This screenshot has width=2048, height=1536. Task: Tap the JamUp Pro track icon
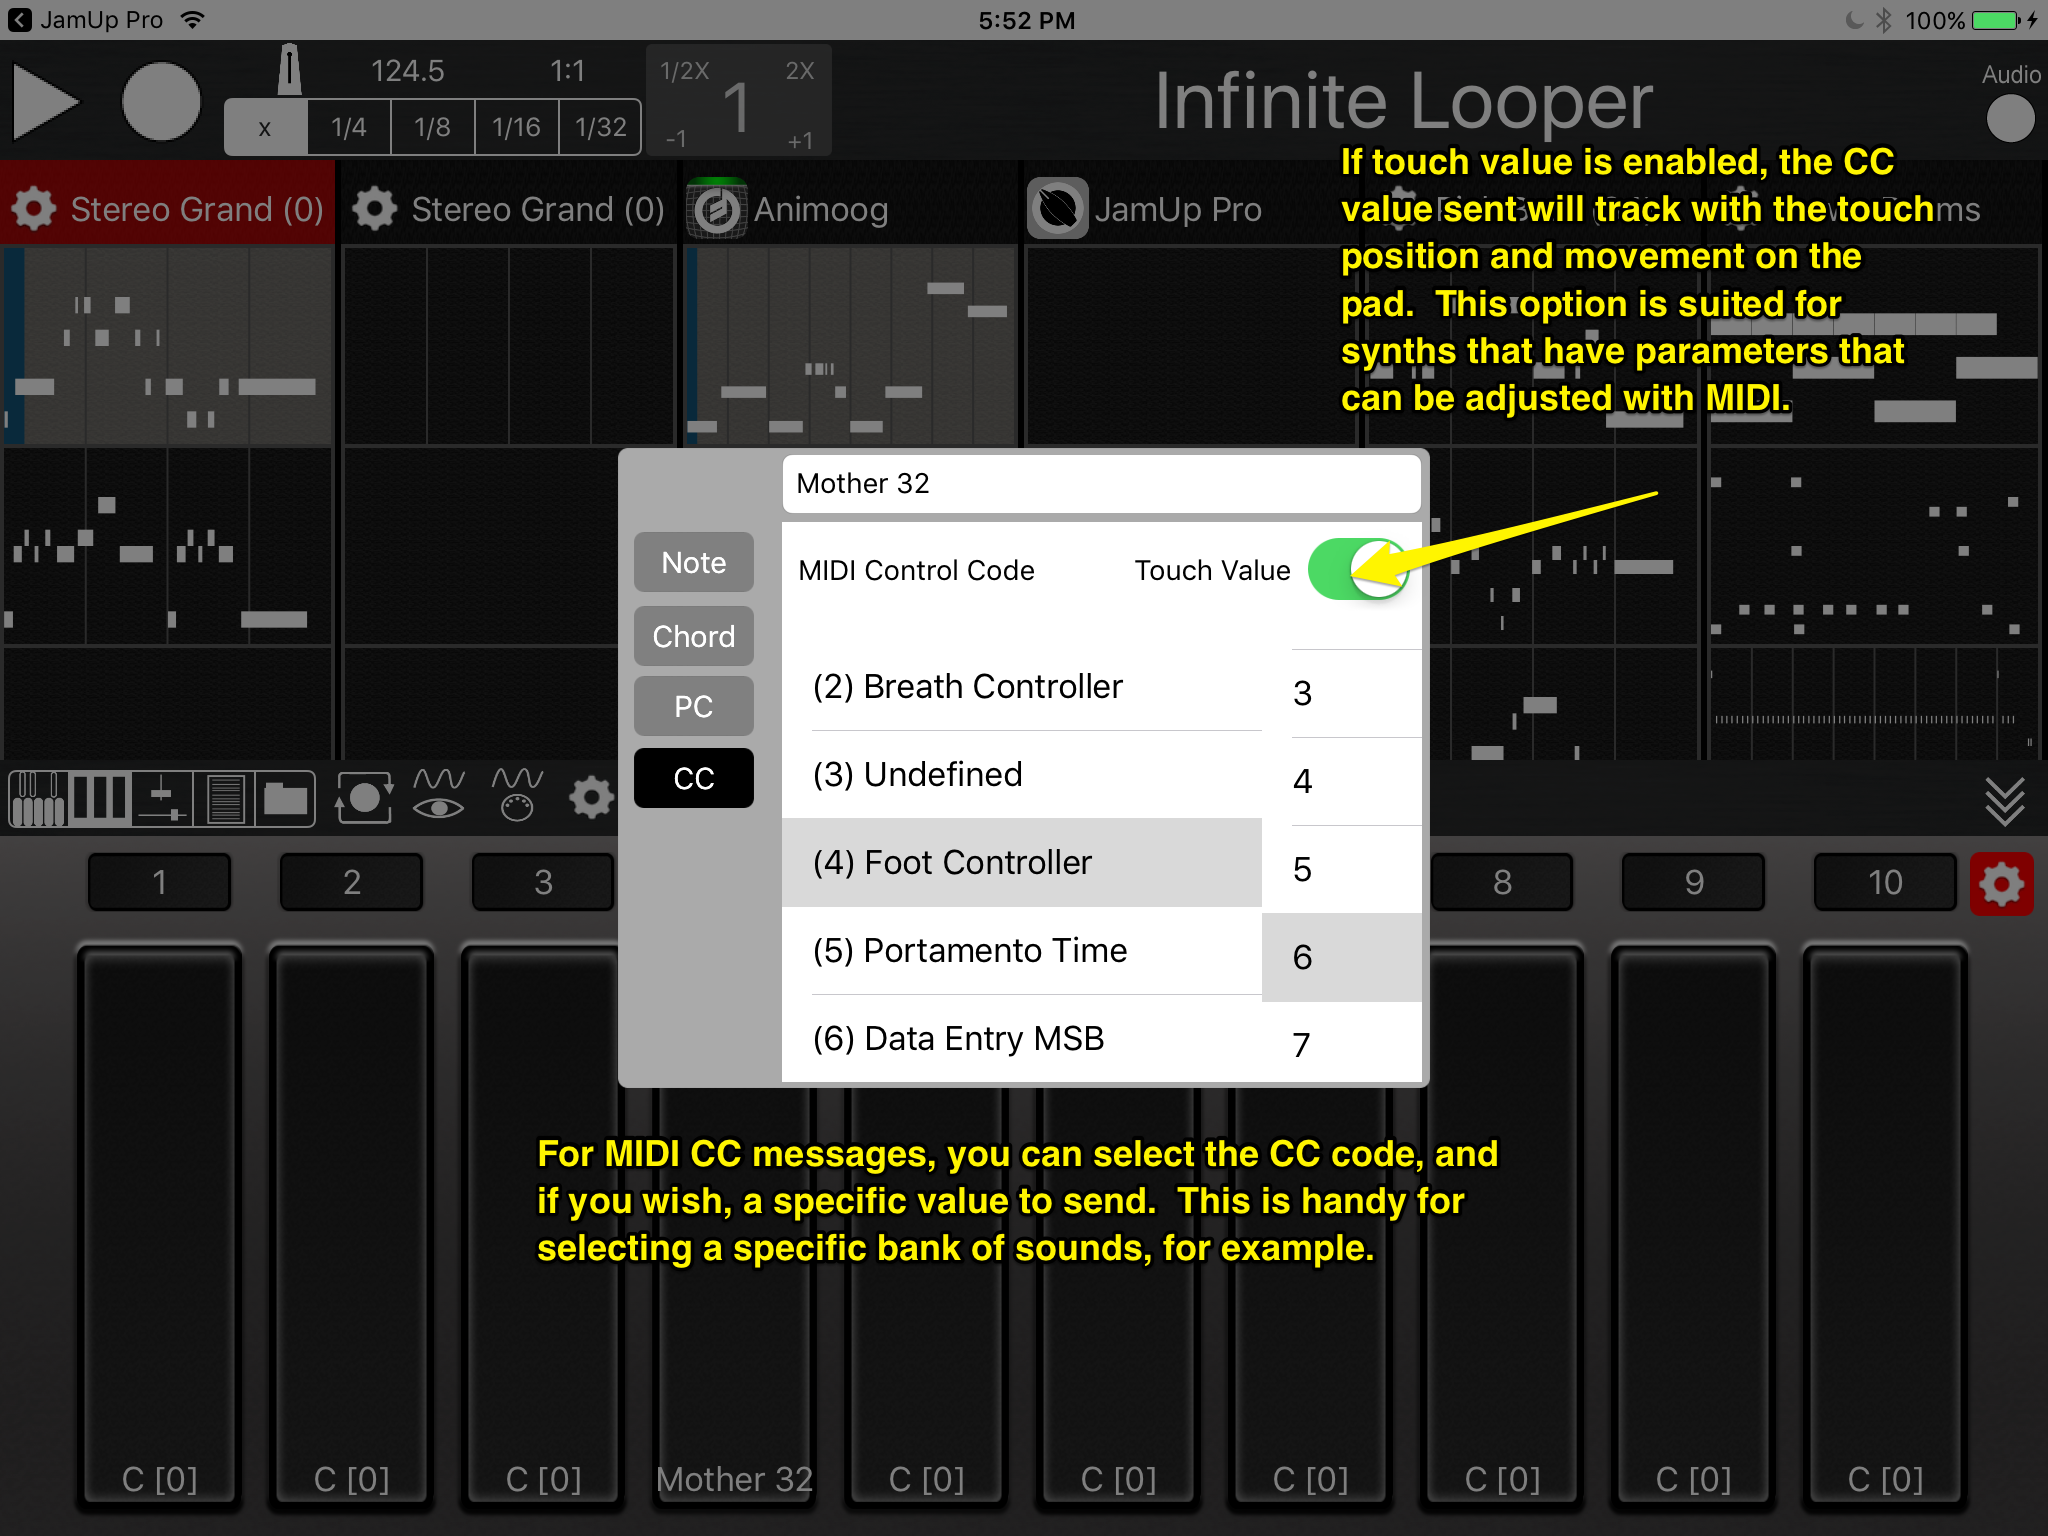pos(1058,209)
